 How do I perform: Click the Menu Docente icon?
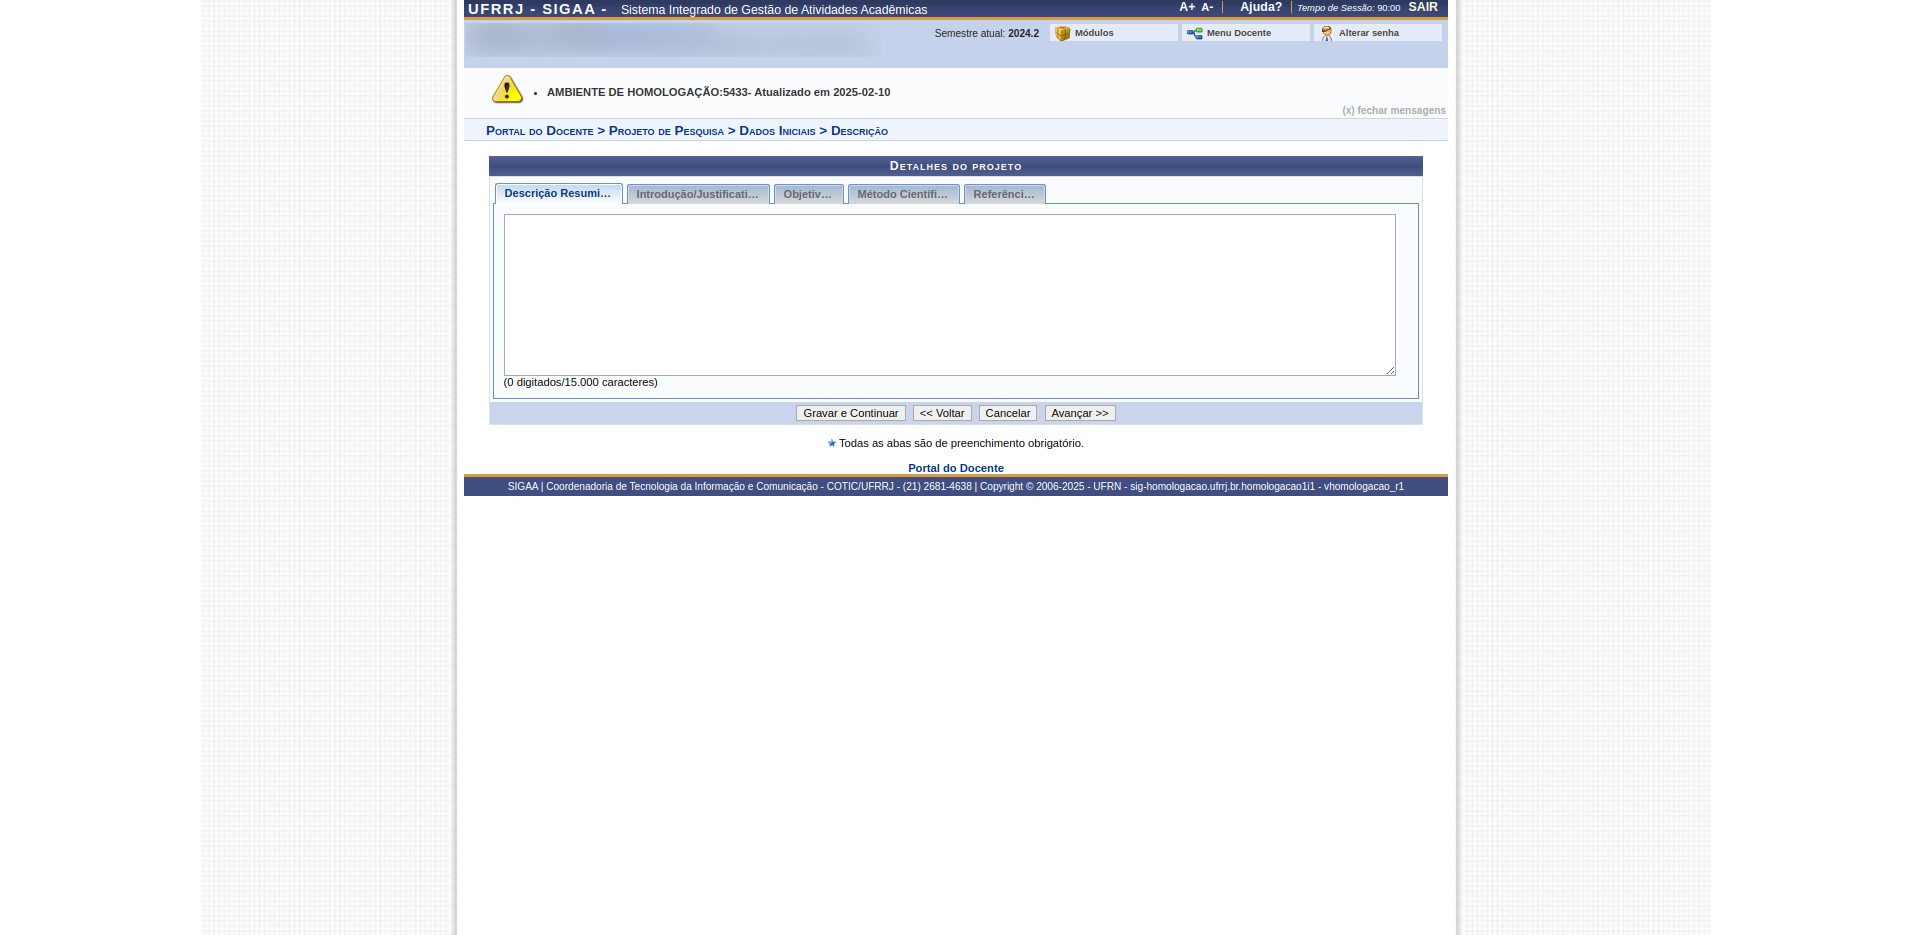[1194, 33]
